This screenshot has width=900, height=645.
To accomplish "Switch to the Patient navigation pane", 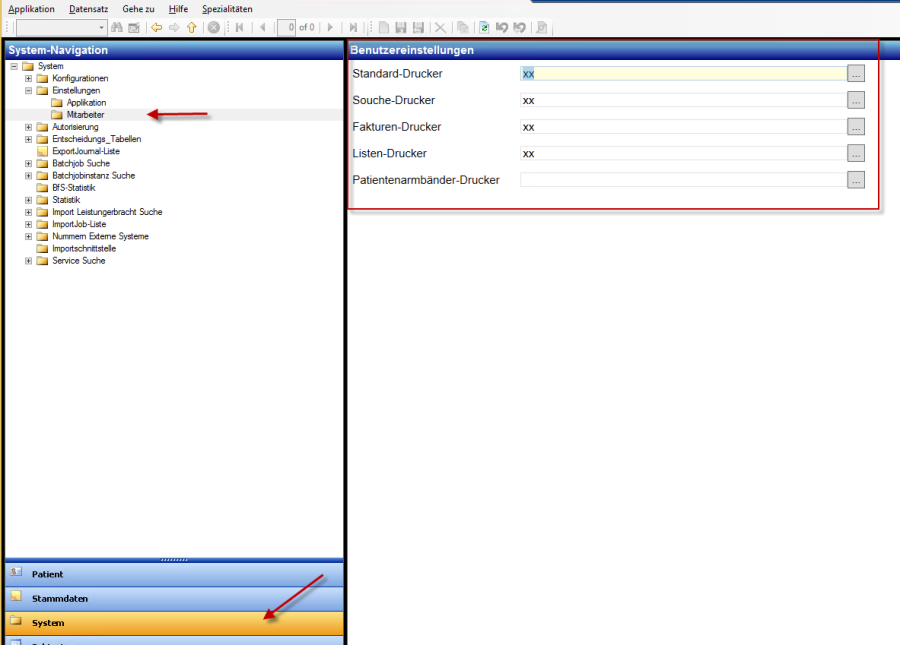I will [174, 574].
